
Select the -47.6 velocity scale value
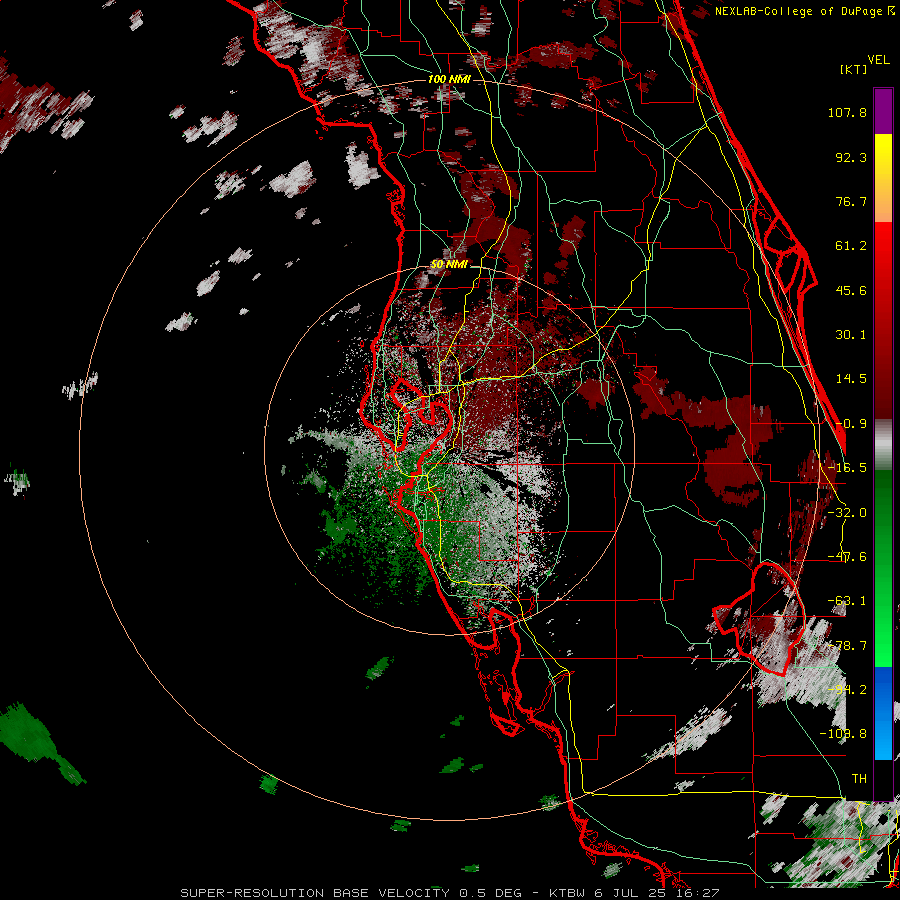pos(847,557)
